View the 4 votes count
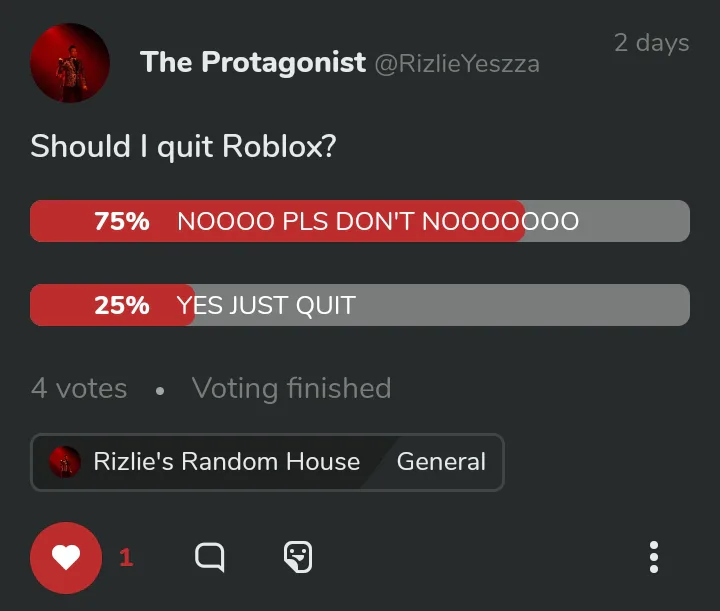This screenshot has height=611, width=720. (79, 388)
